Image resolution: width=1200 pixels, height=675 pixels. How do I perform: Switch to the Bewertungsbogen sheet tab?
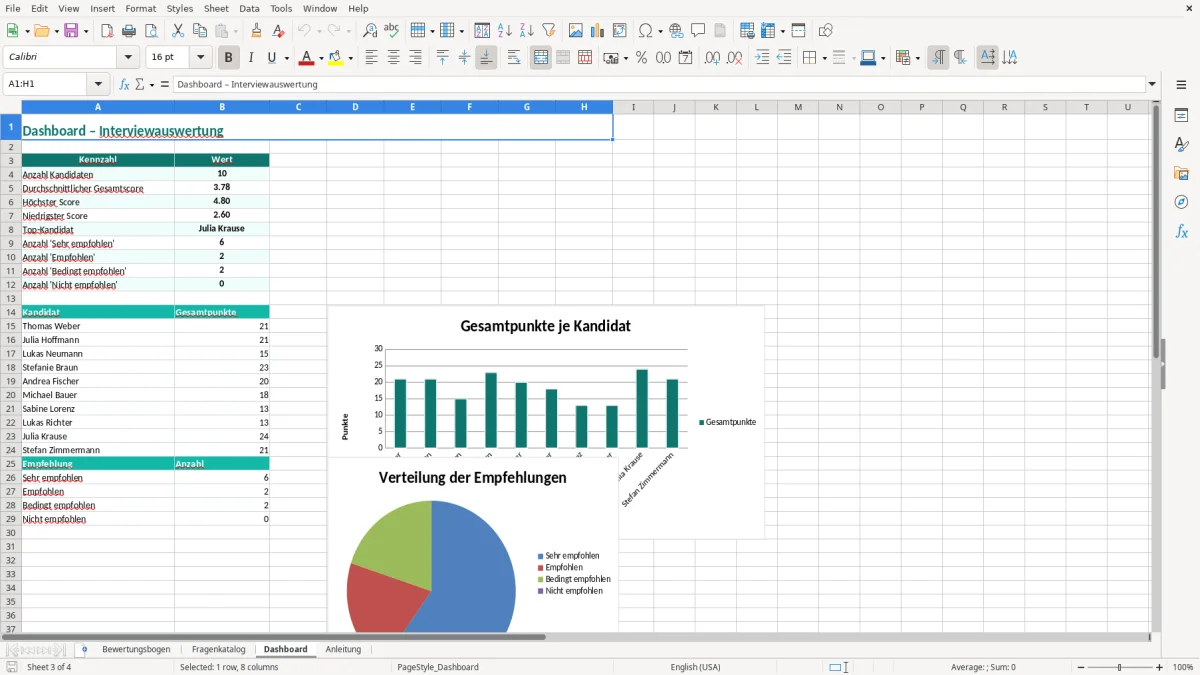point(136,649)
